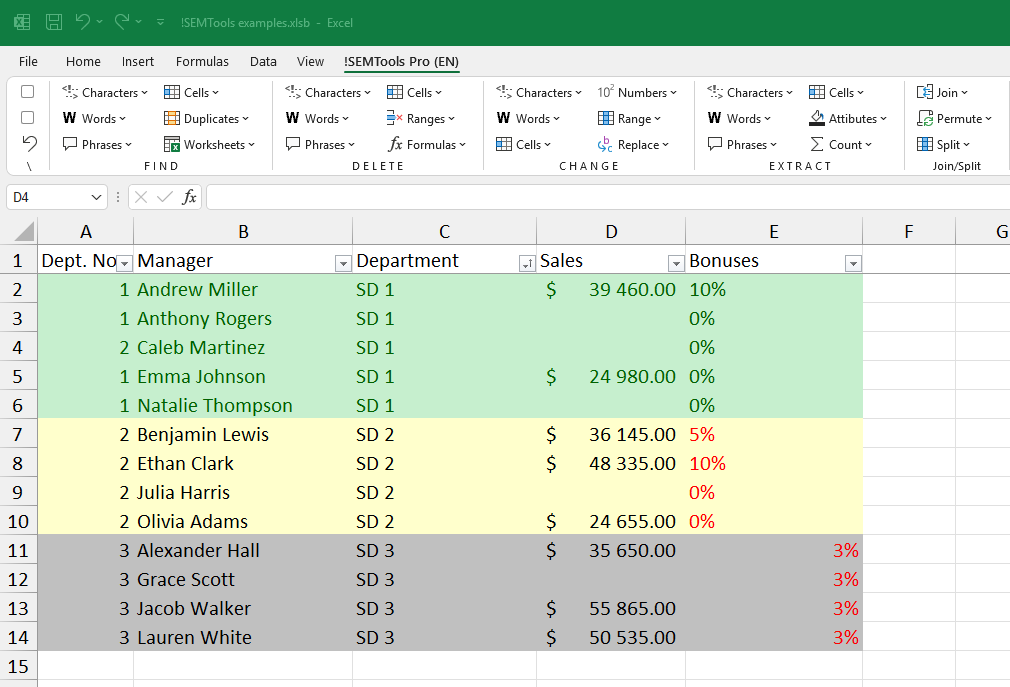The image size is (1010, 687).
Task: Check the lower checkbox beside the FIND group
Action: [x=27, y=118]
